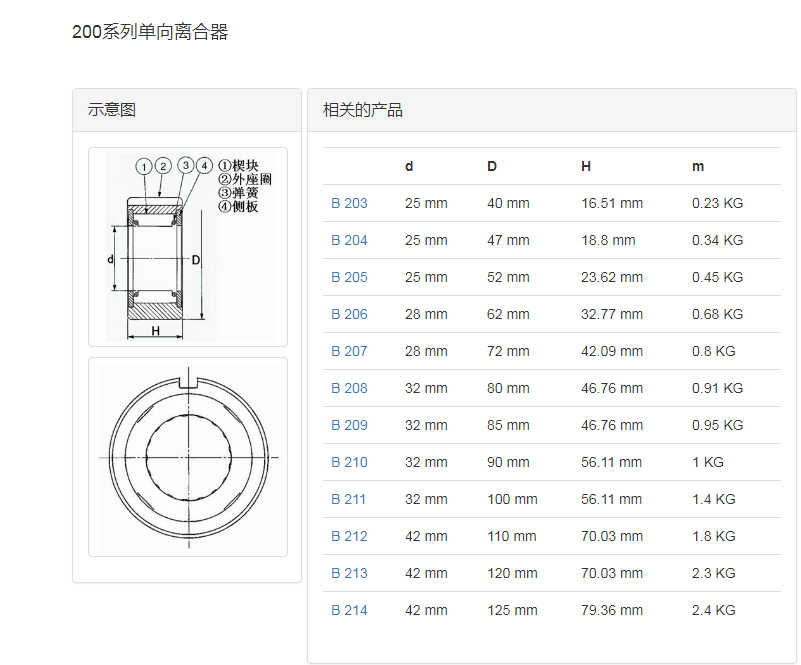Screen dimensions: 801x665
Task: Click the D column header
Action: click(x=492, y=166)
